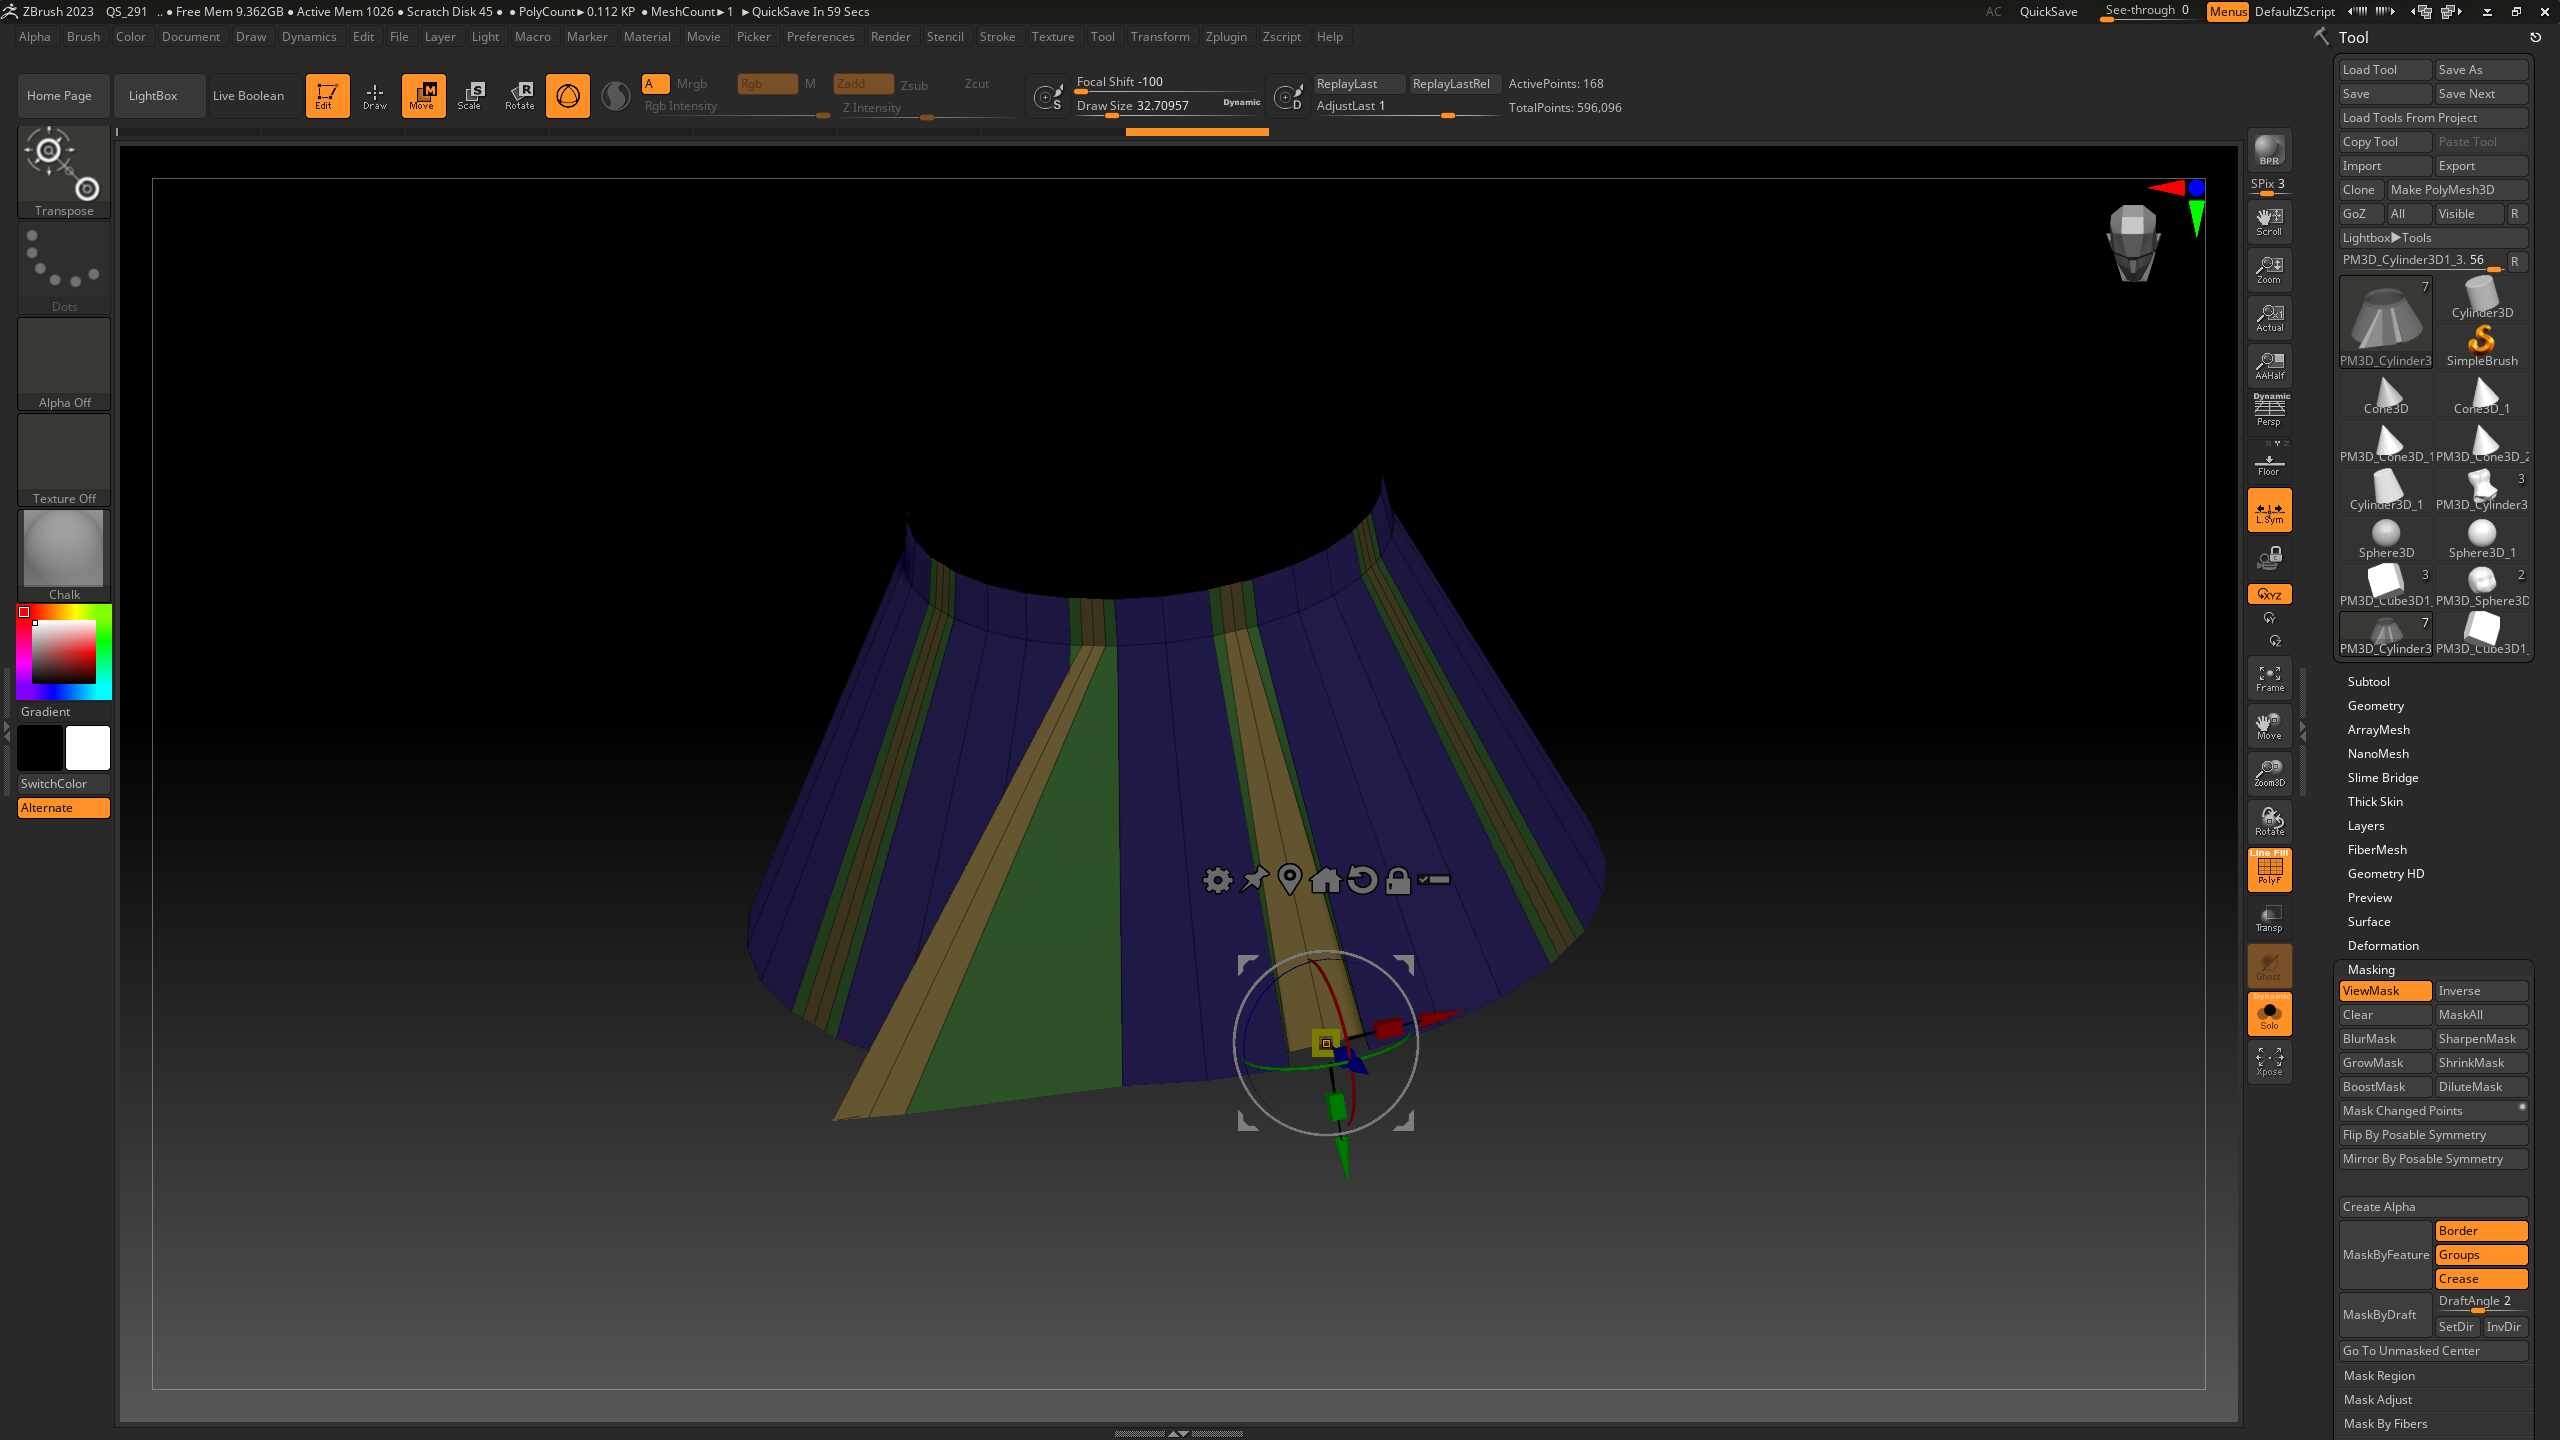Open the gizmo customize gear icon
The height and width of the screenshot is (1440, 2560).
point(1217,880)
